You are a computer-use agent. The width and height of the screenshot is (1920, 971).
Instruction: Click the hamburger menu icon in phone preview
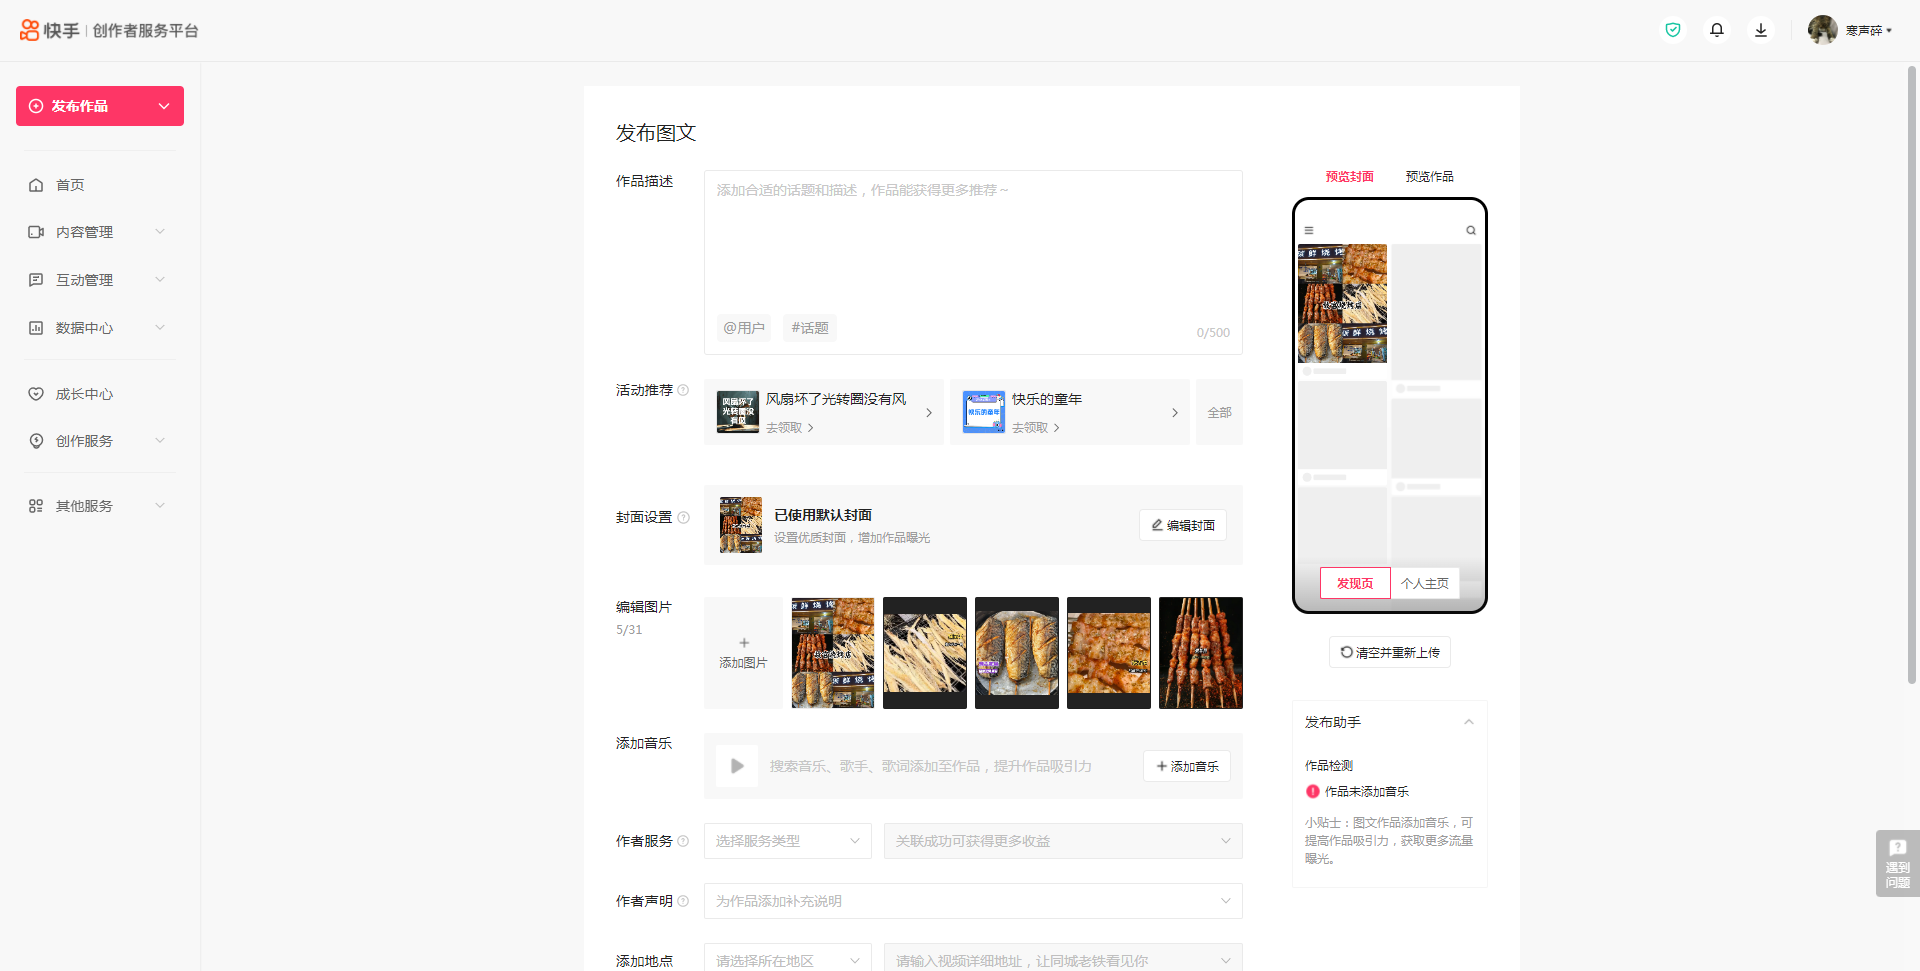(1309, 231)
